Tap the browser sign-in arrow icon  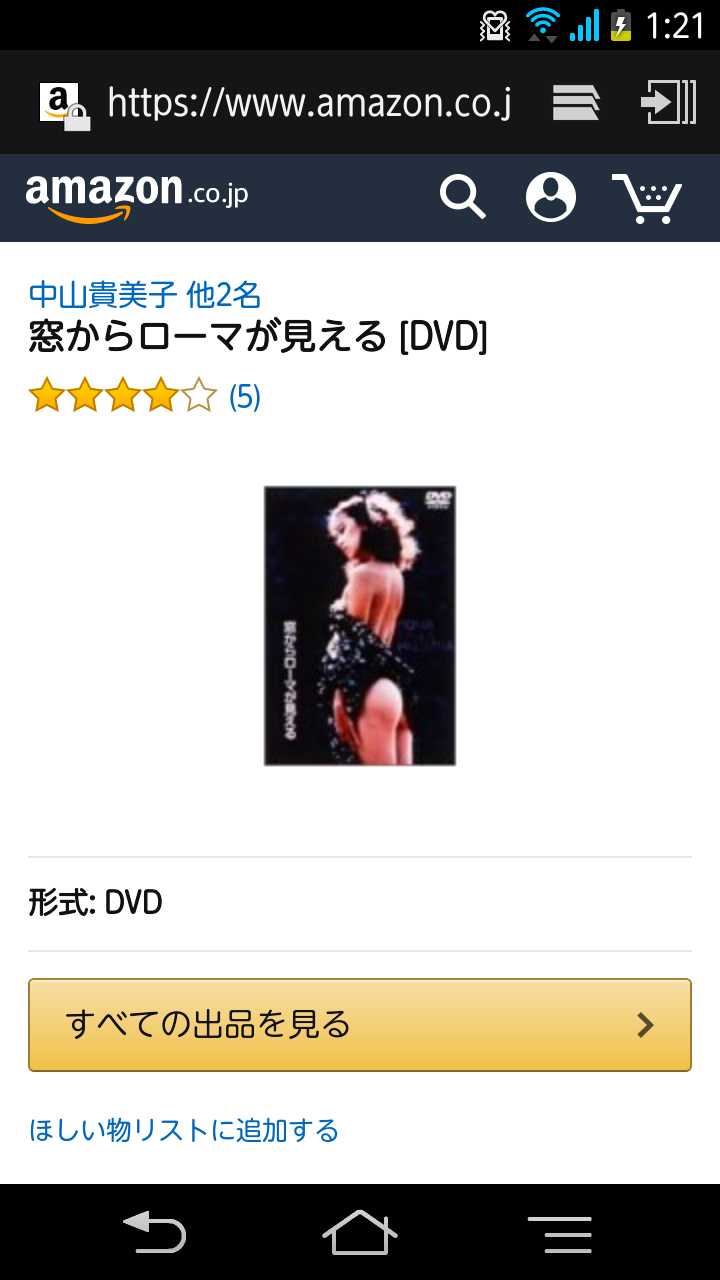[x=668, y=102]
